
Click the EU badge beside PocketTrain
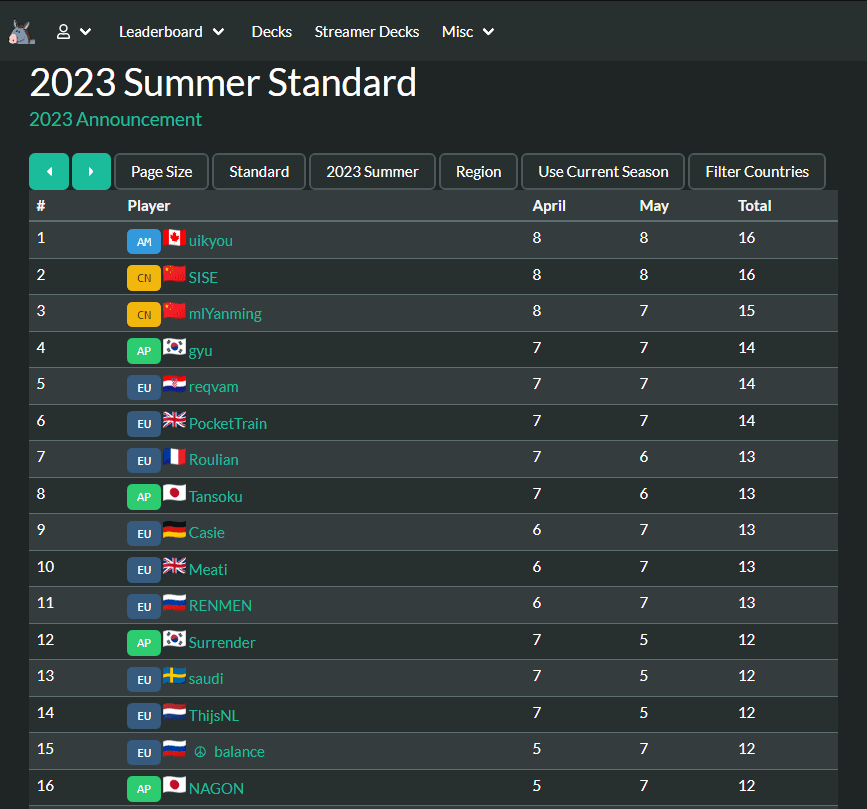(x=143, y=423)
